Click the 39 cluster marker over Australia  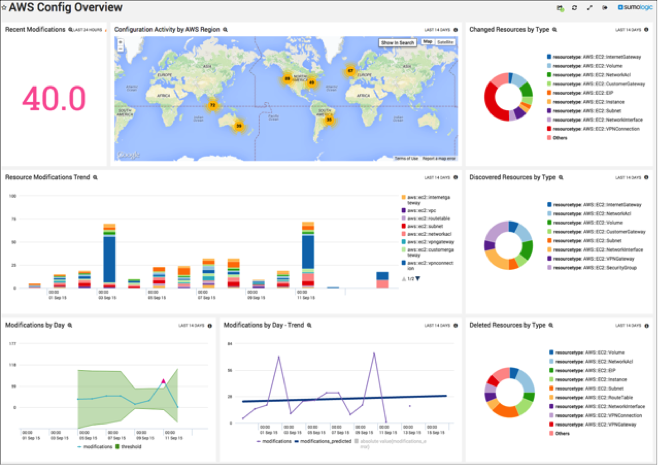click(239, 126)
